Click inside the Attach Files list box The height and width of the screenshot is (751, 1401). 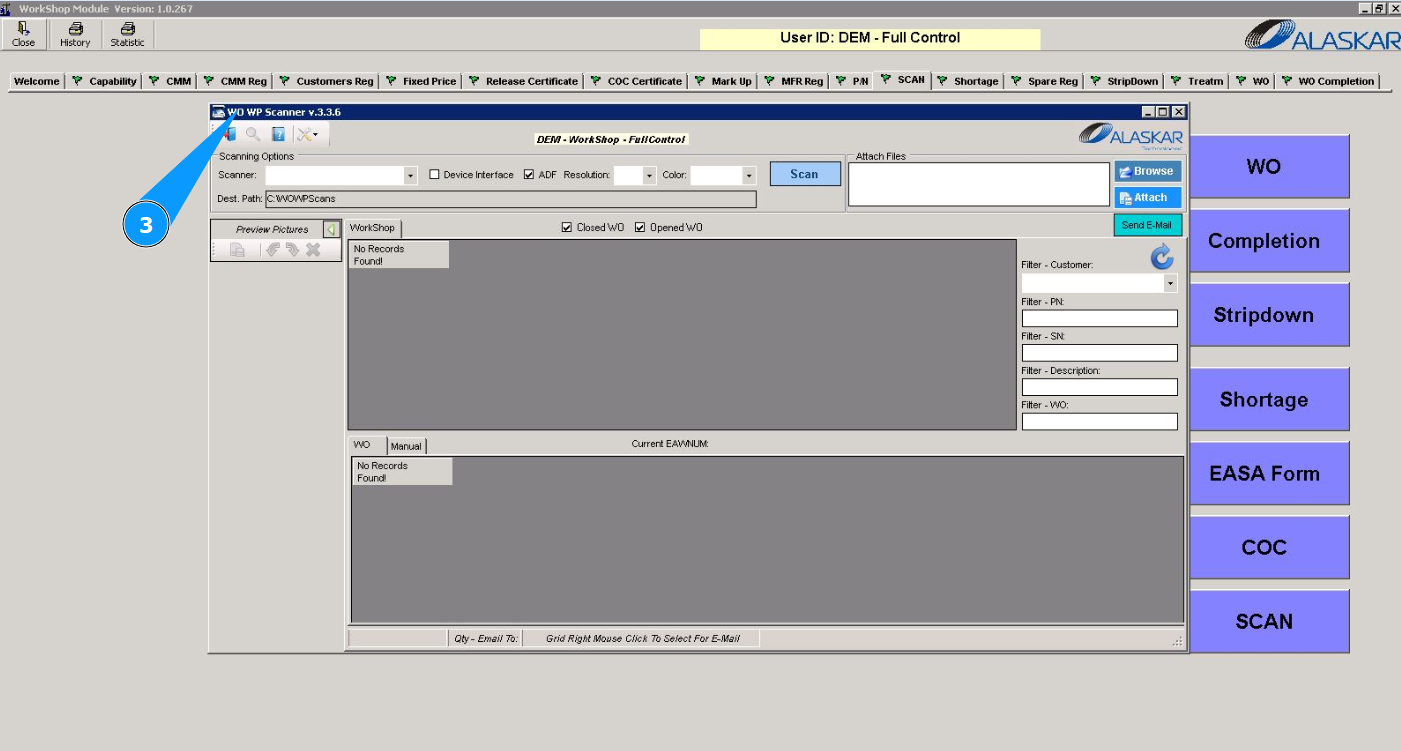tap(979, 184)
